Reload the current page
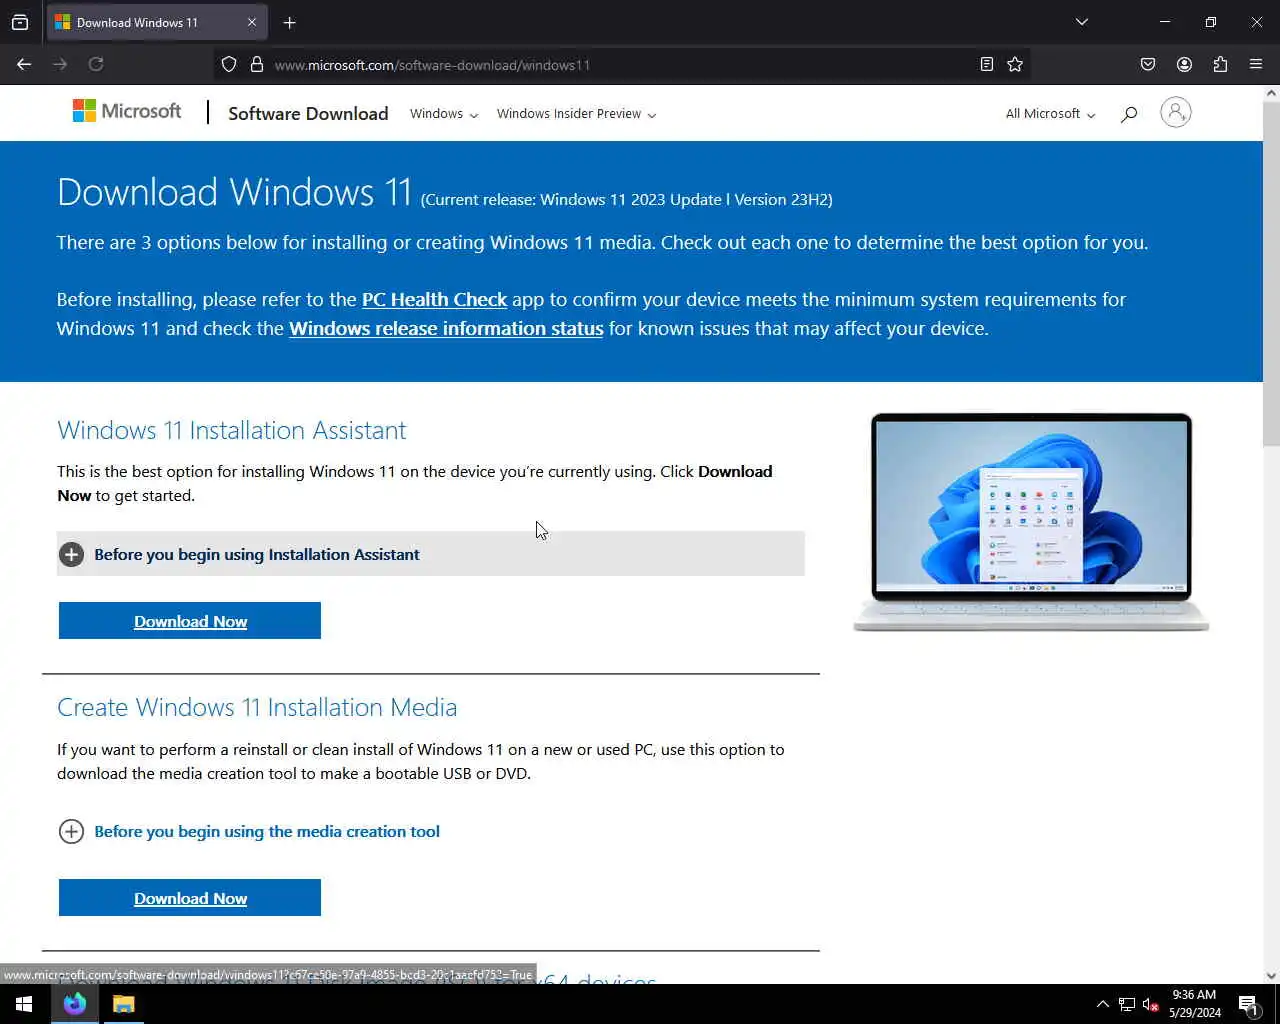Viewport: 1280px width, 1024px height. 96,64
